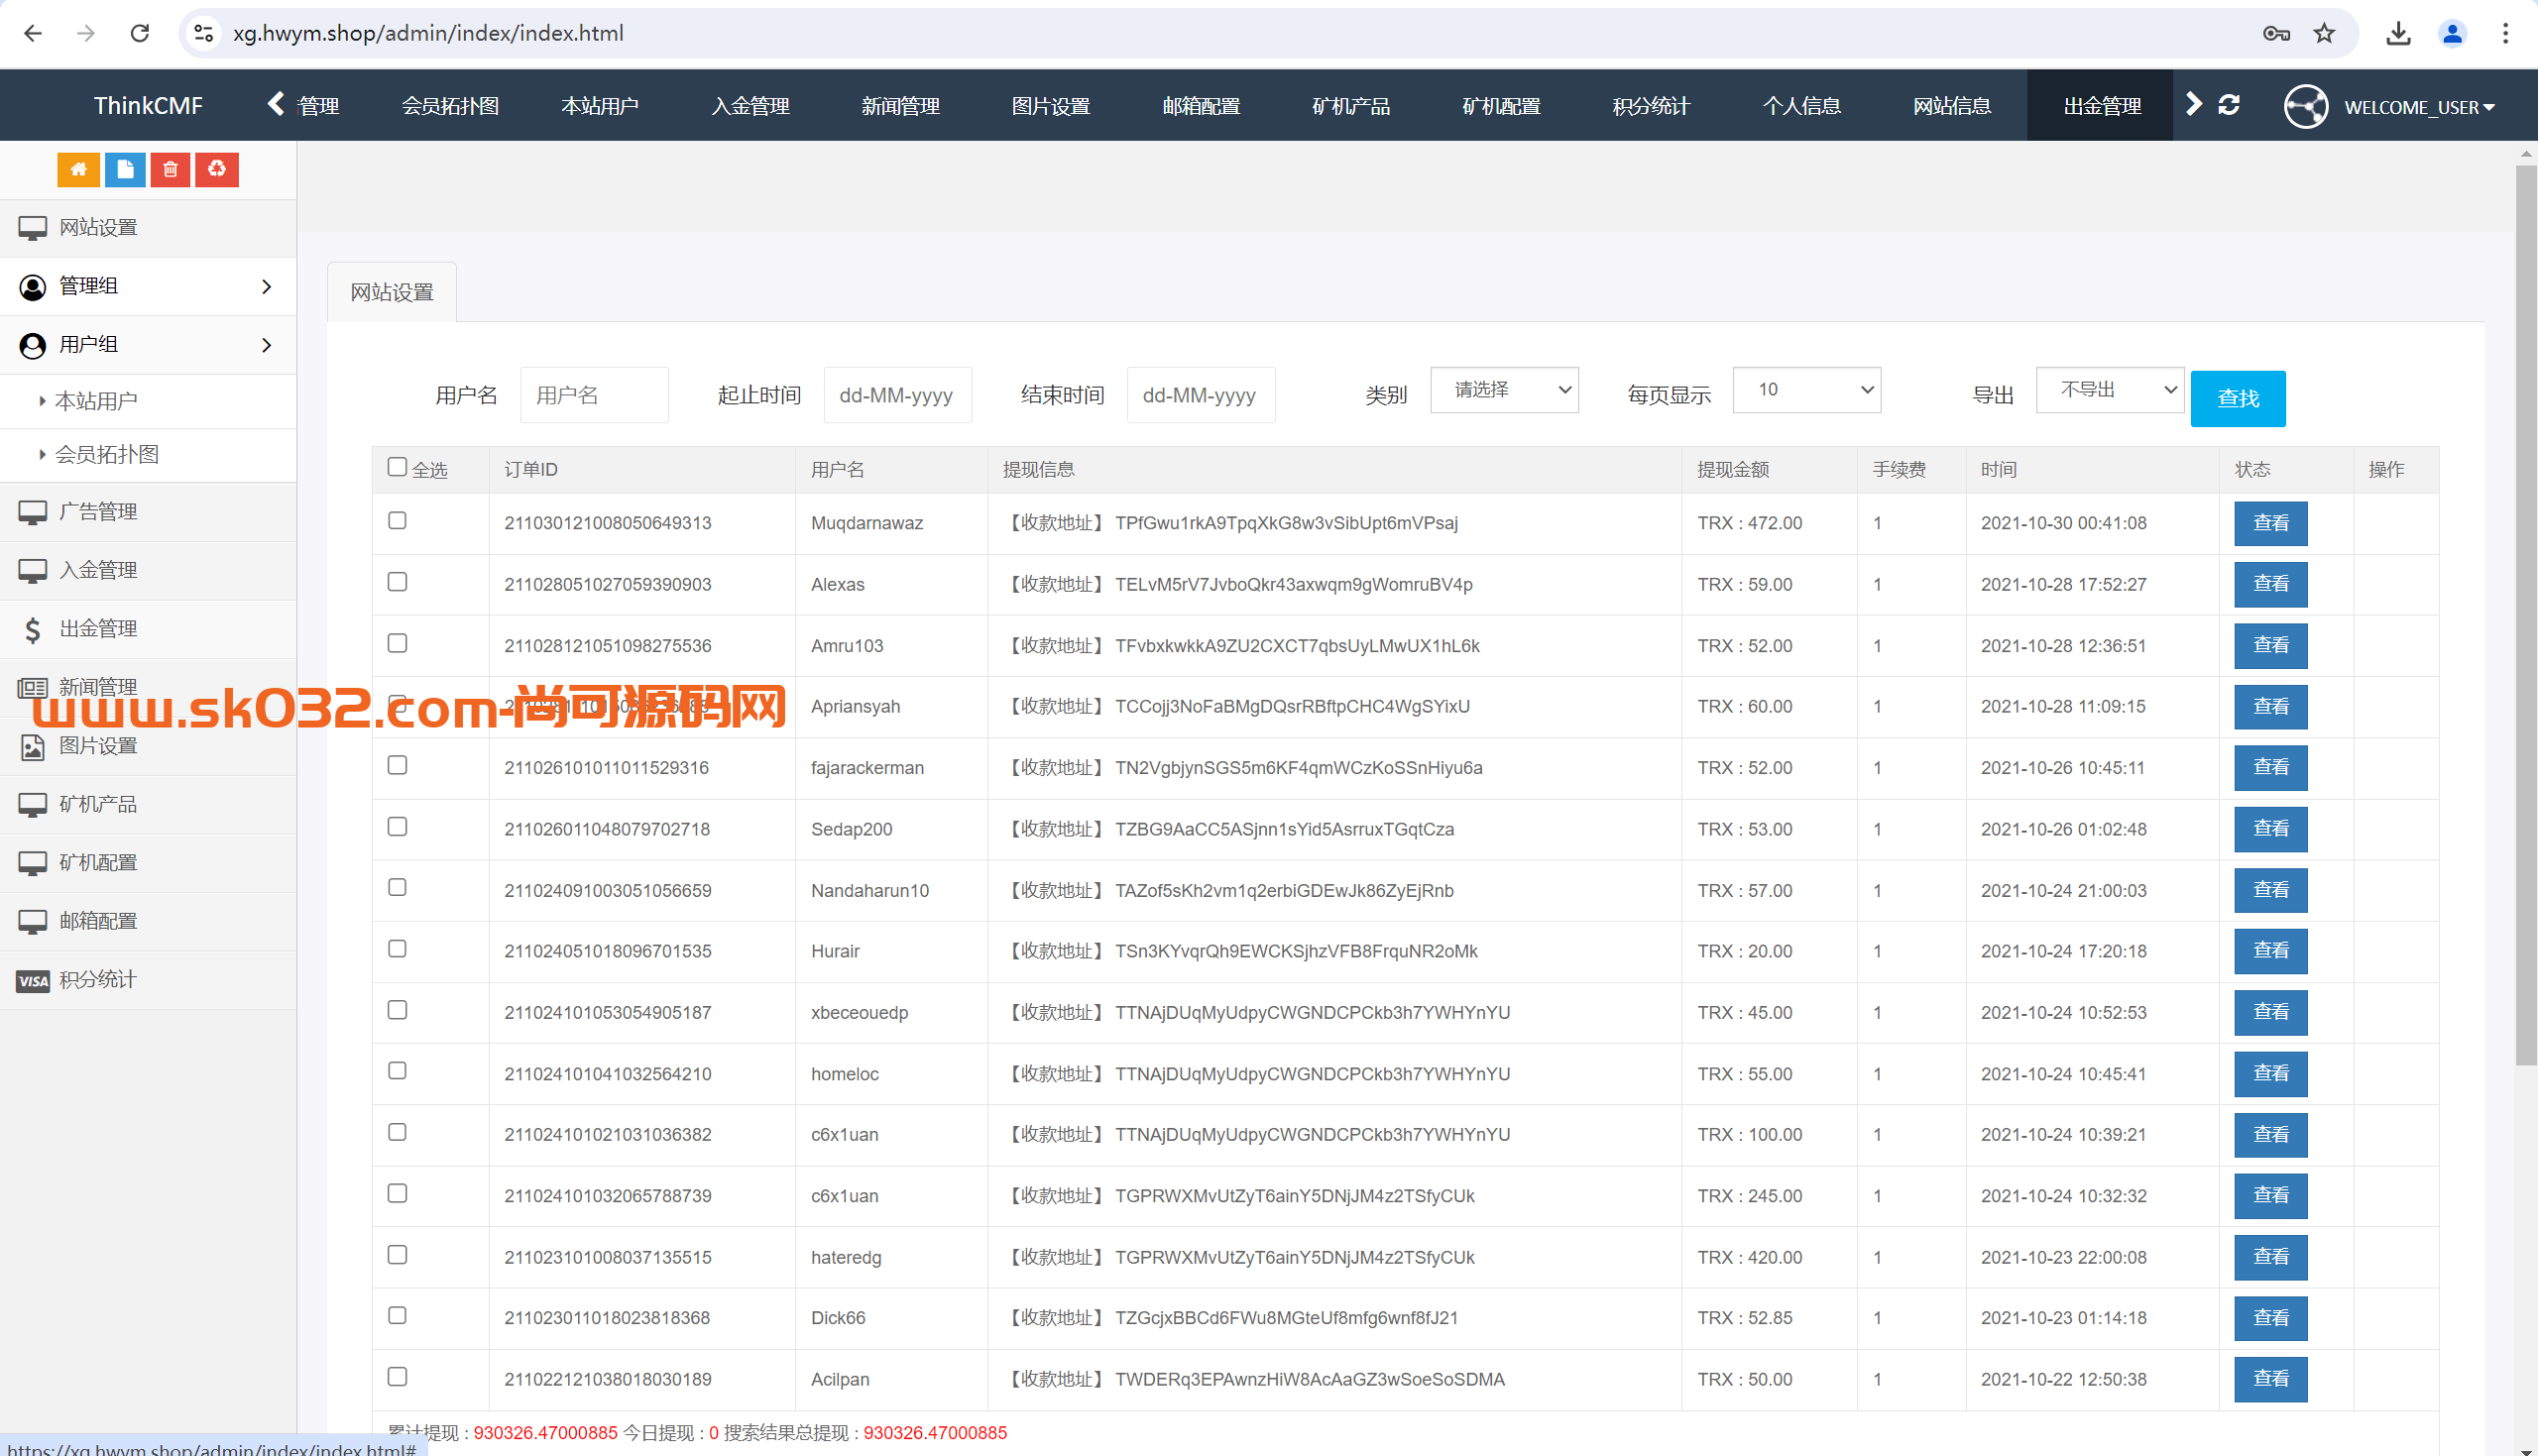Switch to the 会员拓扑图 top tab

click(450, 105)
